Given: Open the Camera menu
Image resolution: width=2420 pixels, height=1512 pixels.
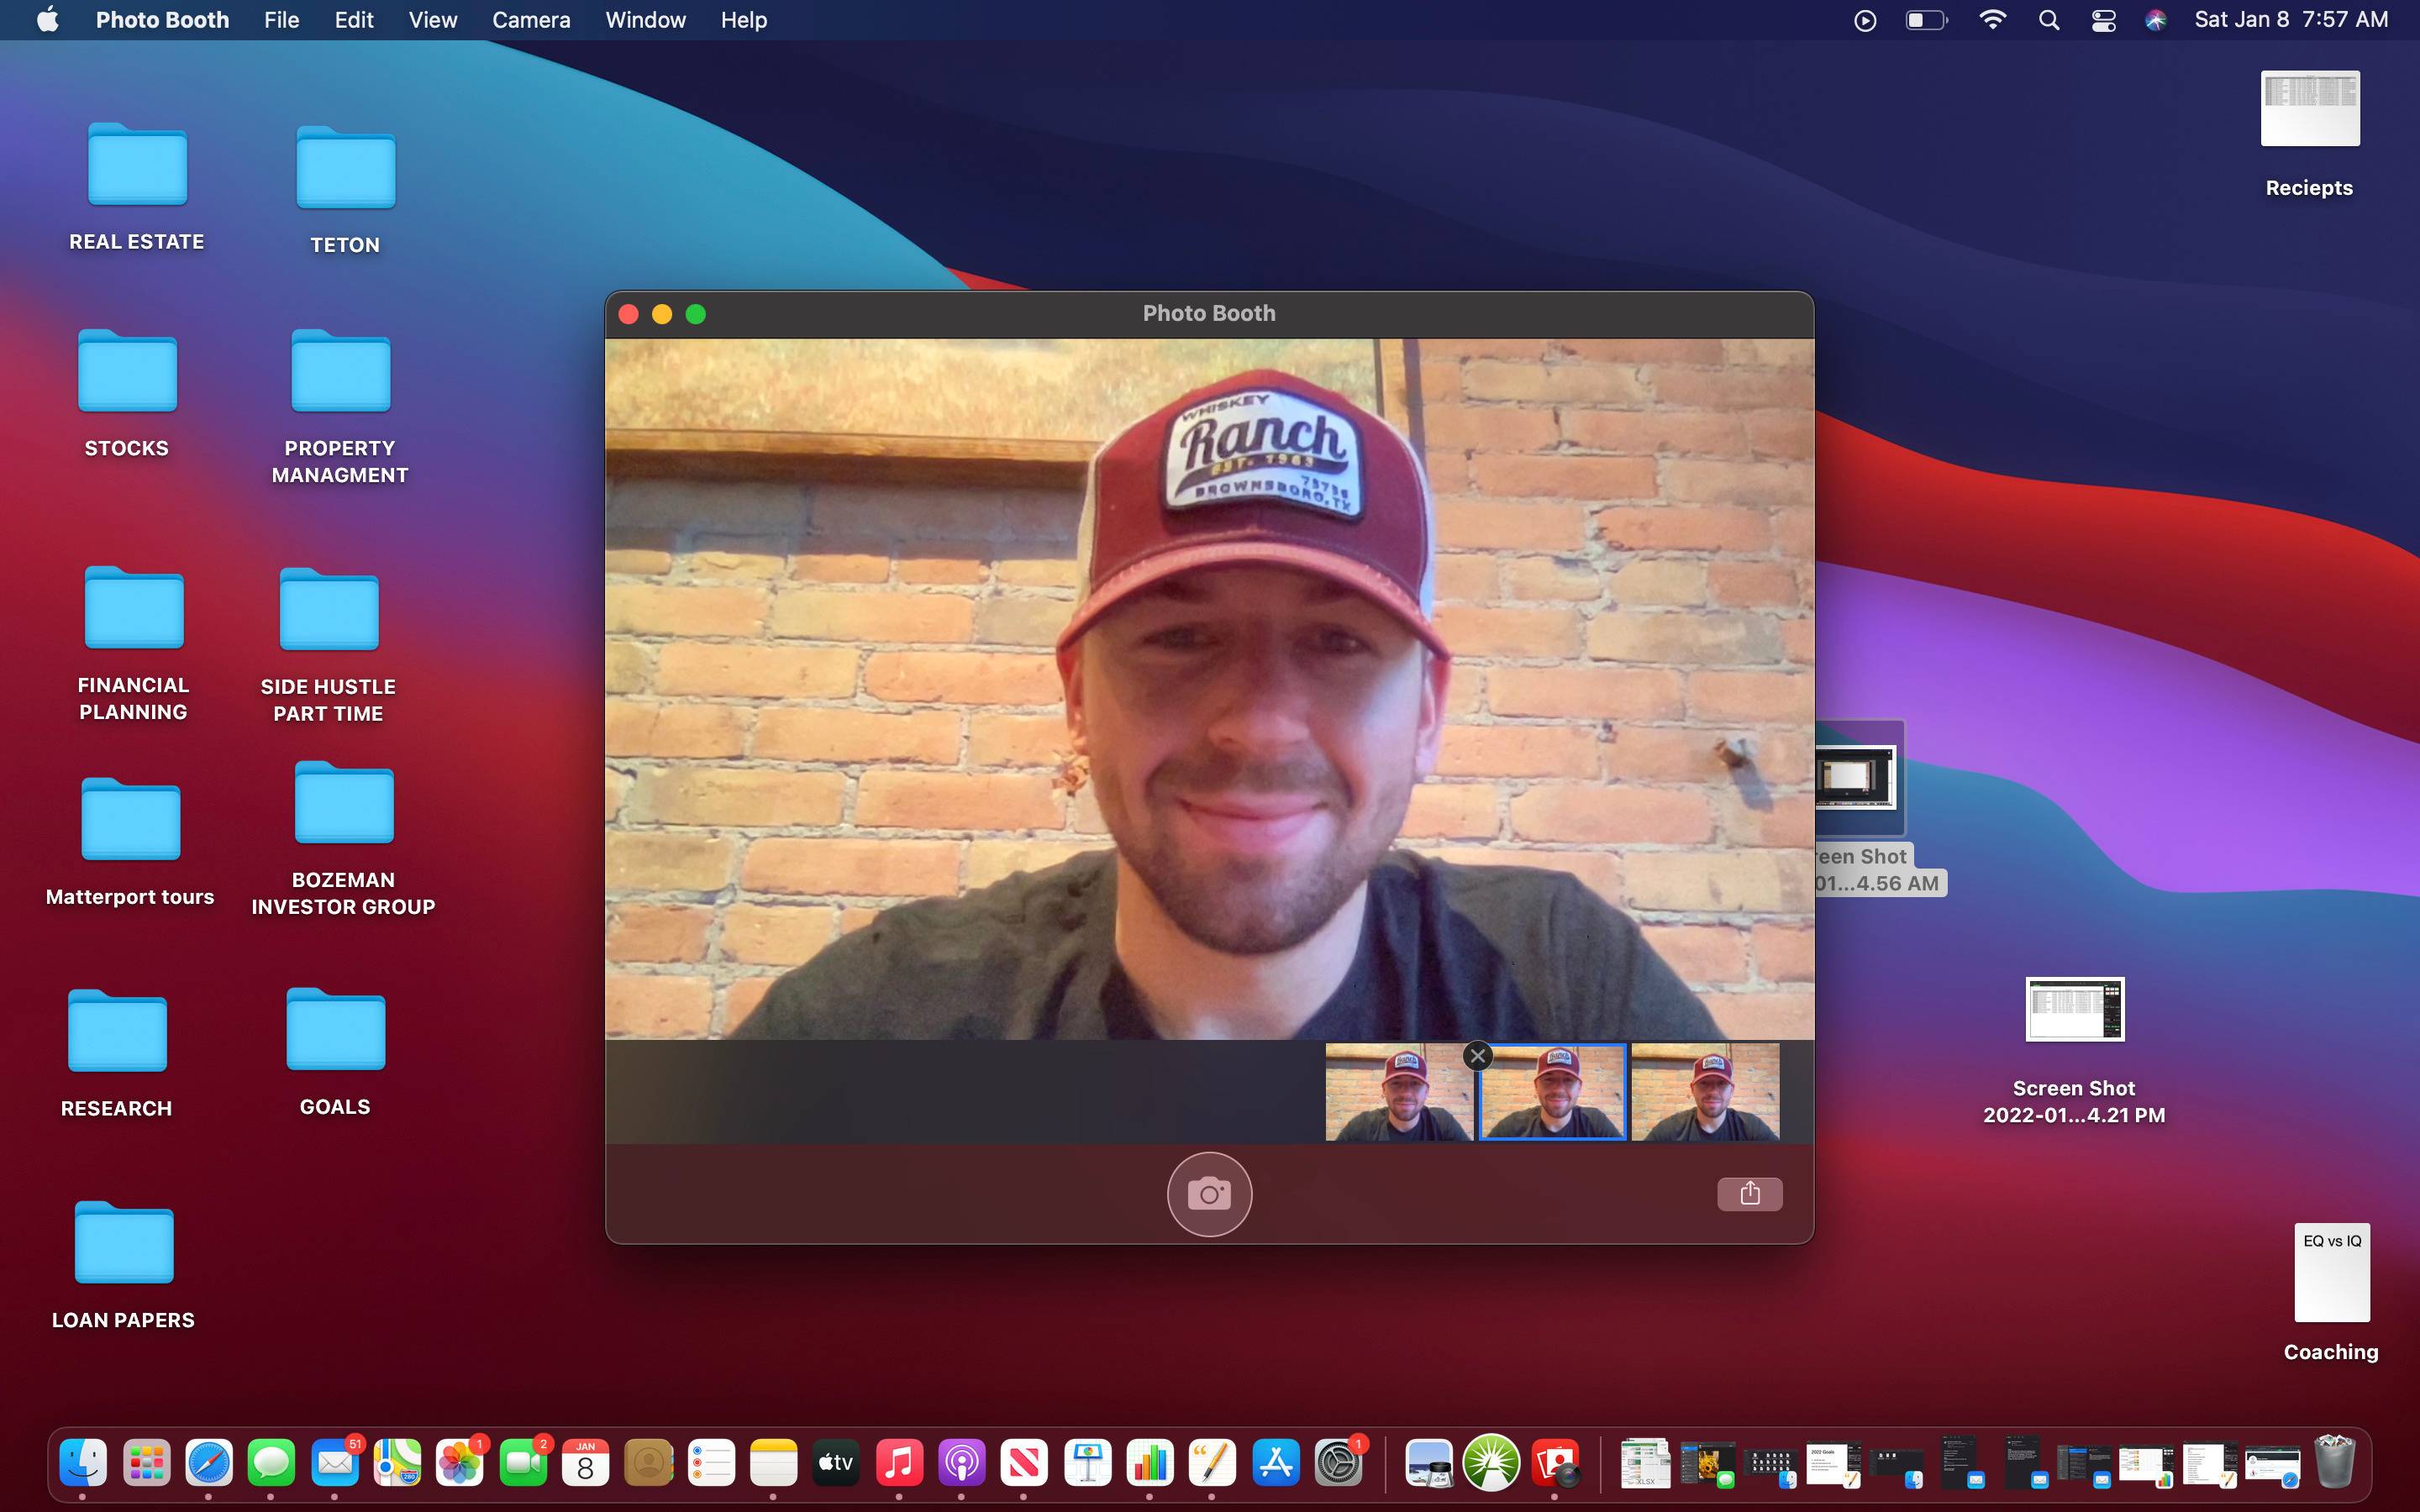Looking at the screenshot, I should tap(531, 20).
